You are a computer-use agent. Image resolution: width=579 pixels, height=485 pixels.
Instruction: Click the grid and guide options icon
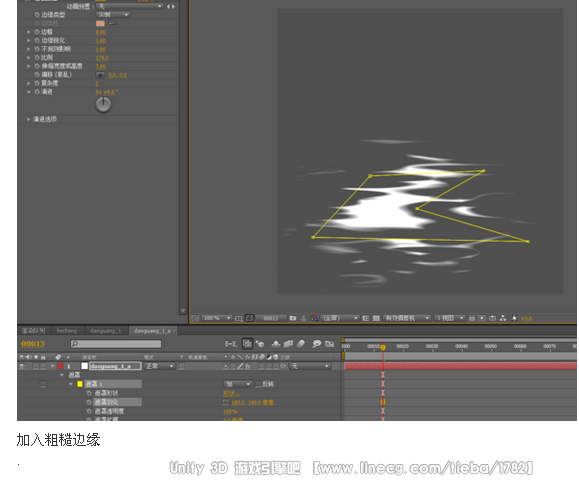[239, 318]
